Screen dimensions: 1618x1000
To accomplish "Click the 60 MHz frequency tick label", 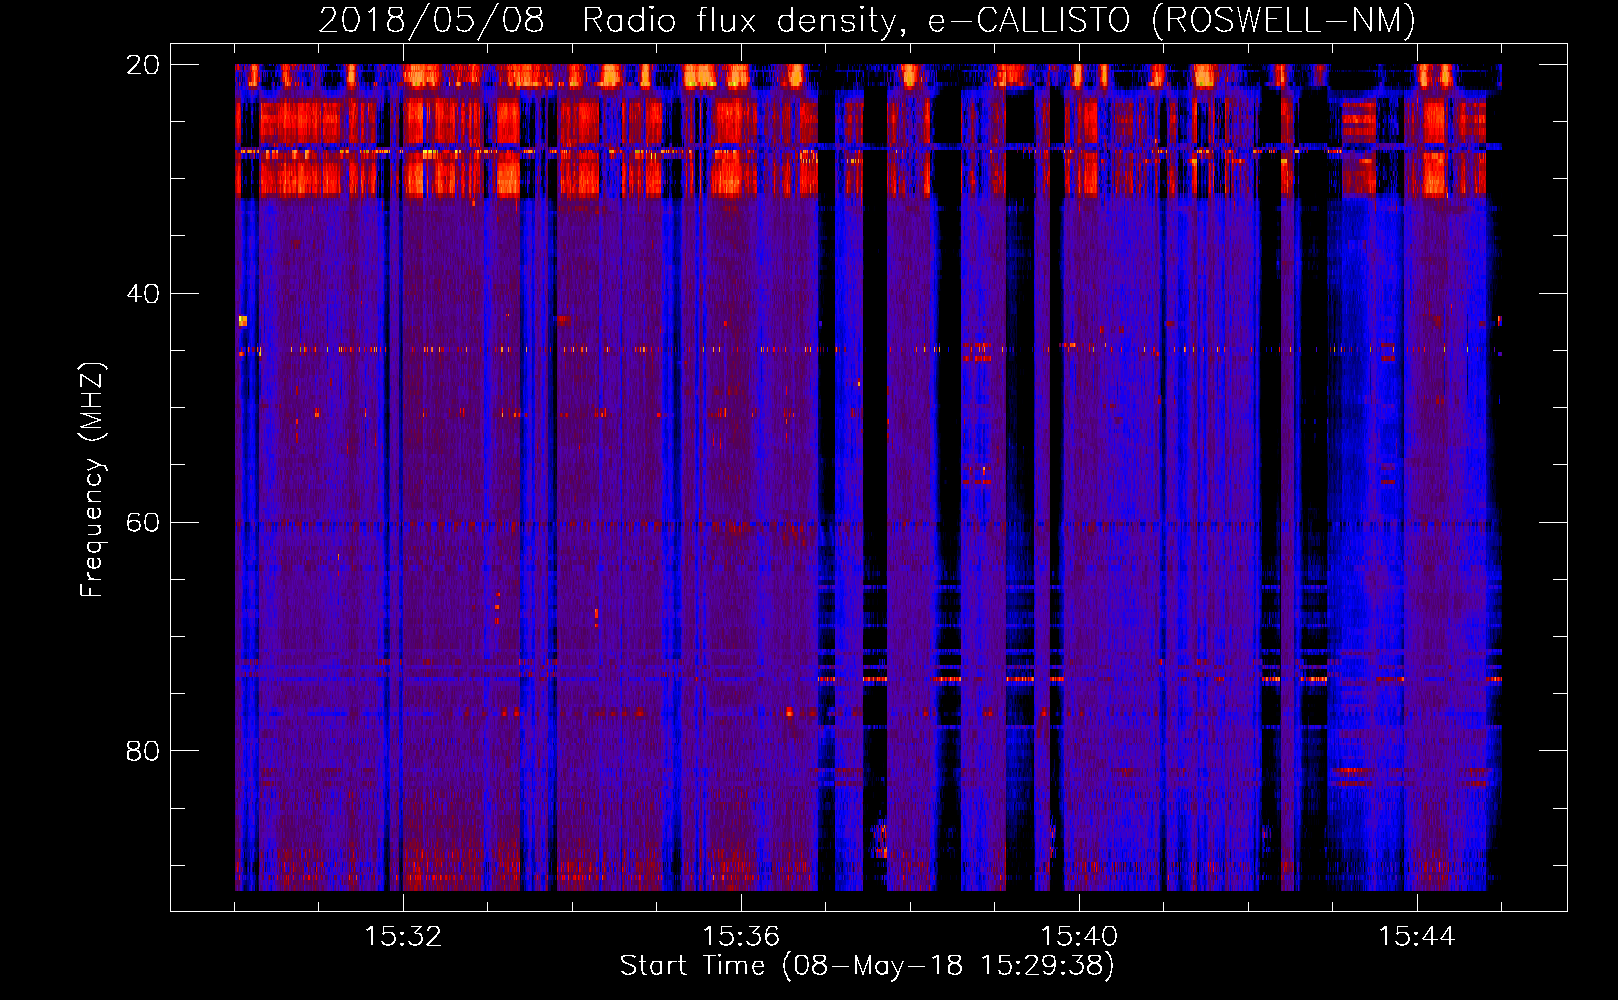I will click(x=143, y=523).
